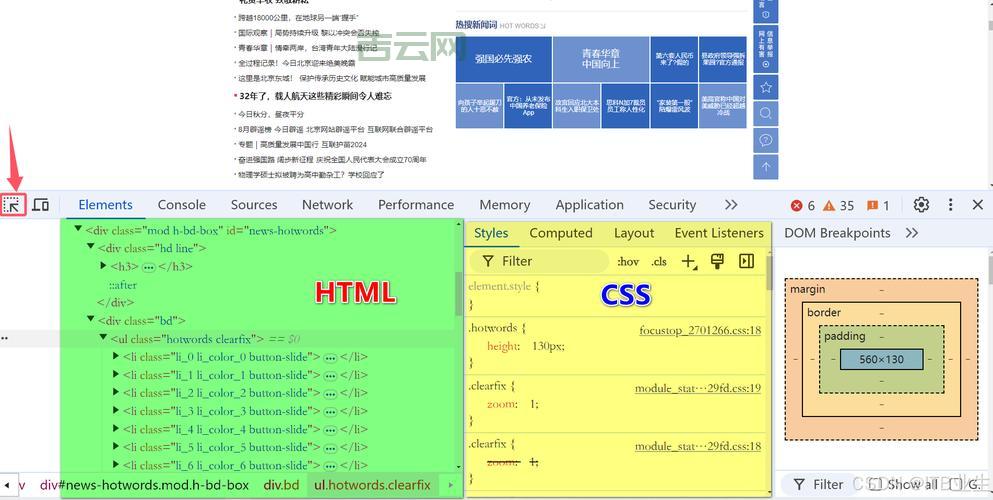Screen dimensions: 993x500
Task: Show more DevTools tabs chevron
Action: click(x=731, y=204)
